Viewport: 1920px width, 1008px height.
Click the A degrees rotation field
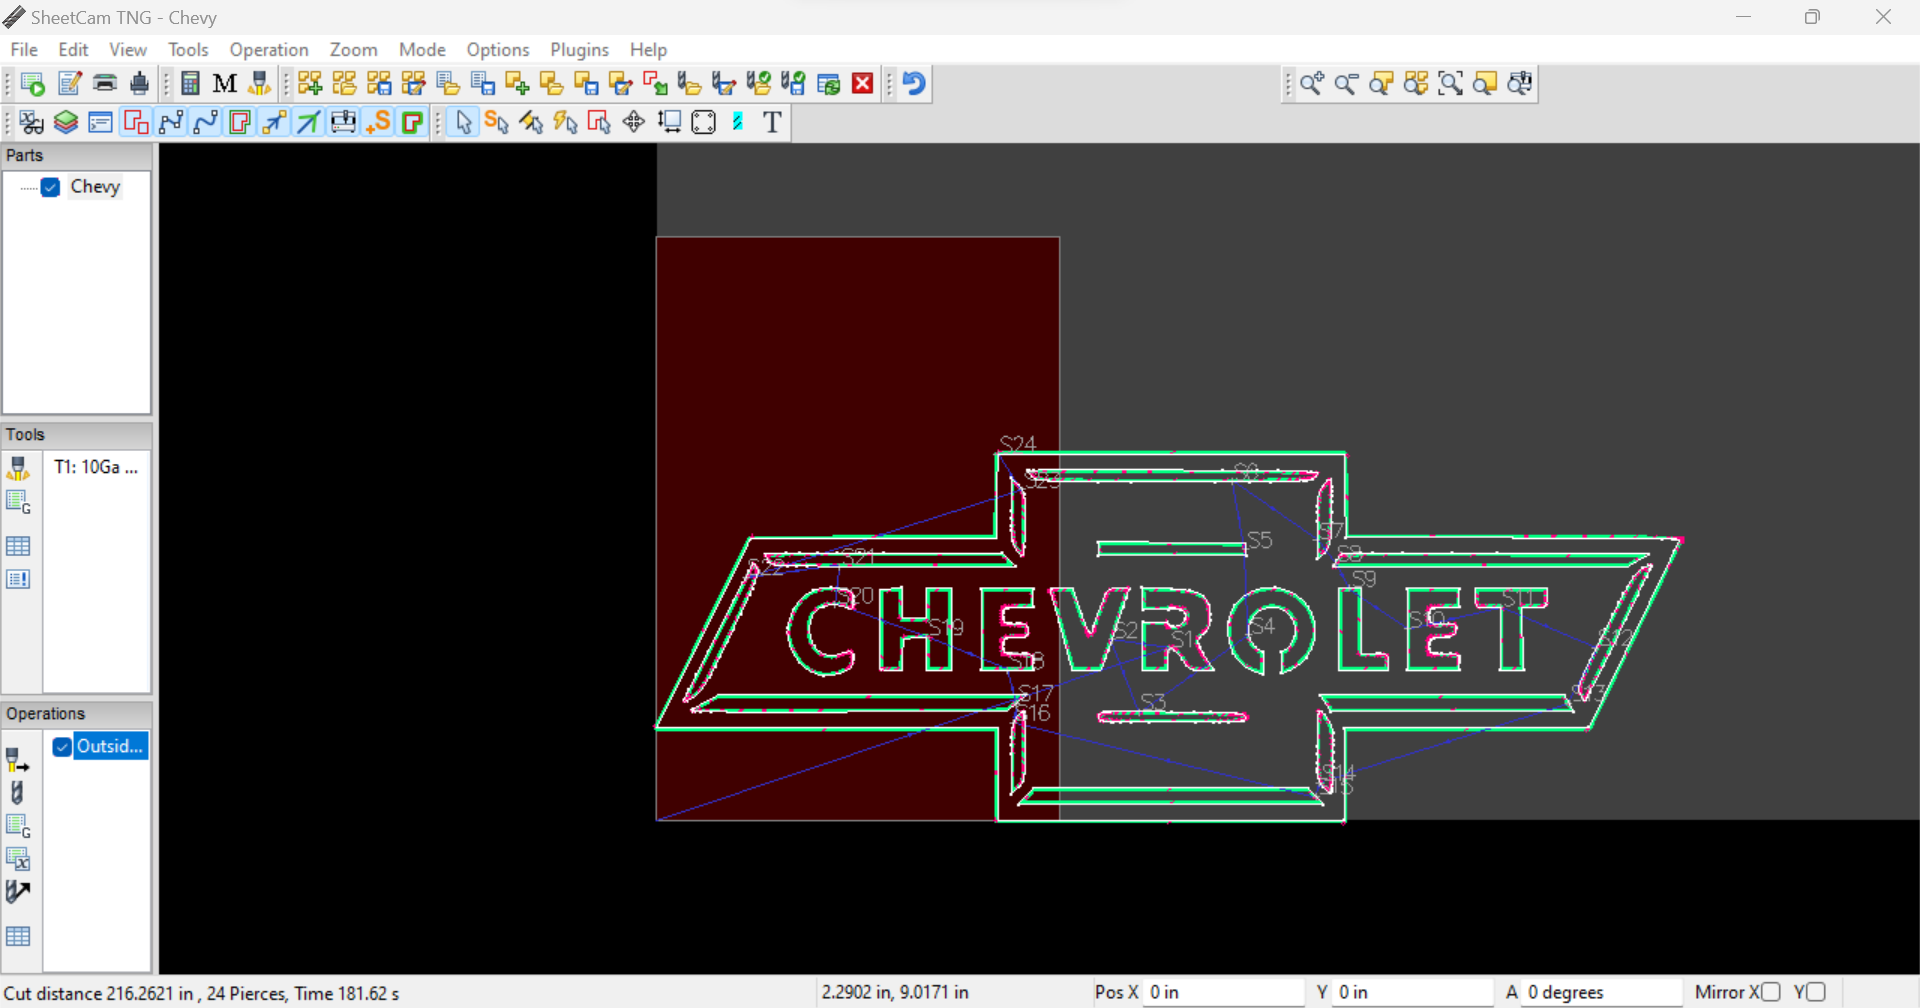coord(1600,992)
